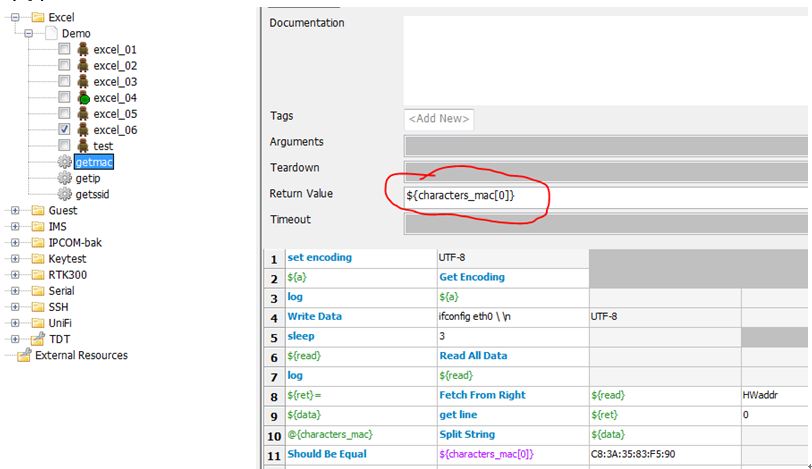
Task: Click the robot icon beside excel_05
Action: pos(83,114)
